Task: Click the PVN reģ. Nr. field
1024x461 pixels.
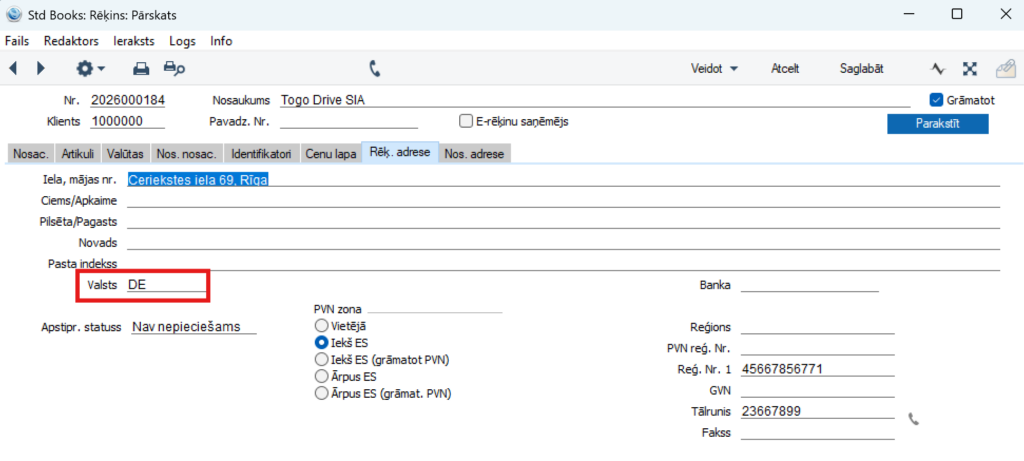Action: pos(818,348)
